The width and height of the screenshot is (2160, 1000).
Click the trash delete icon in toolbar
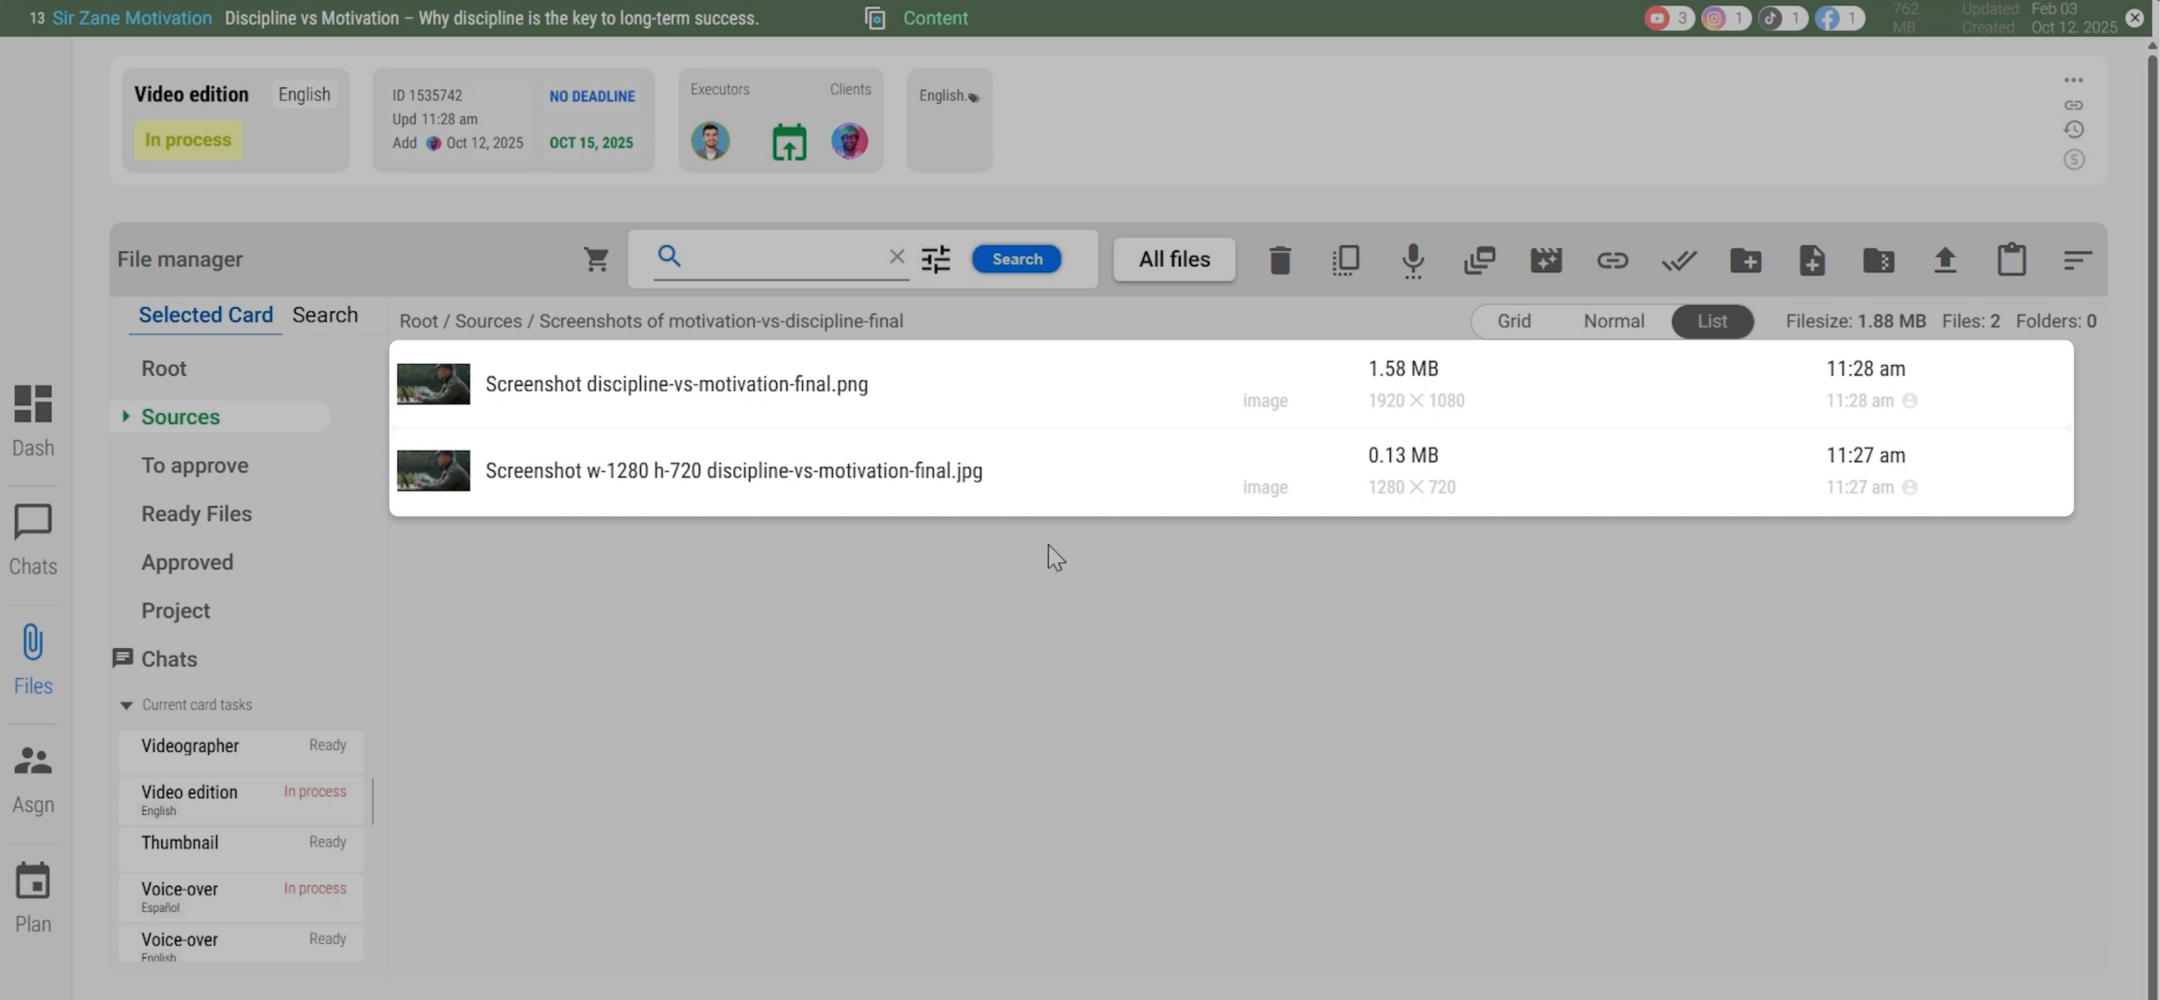1279,260
